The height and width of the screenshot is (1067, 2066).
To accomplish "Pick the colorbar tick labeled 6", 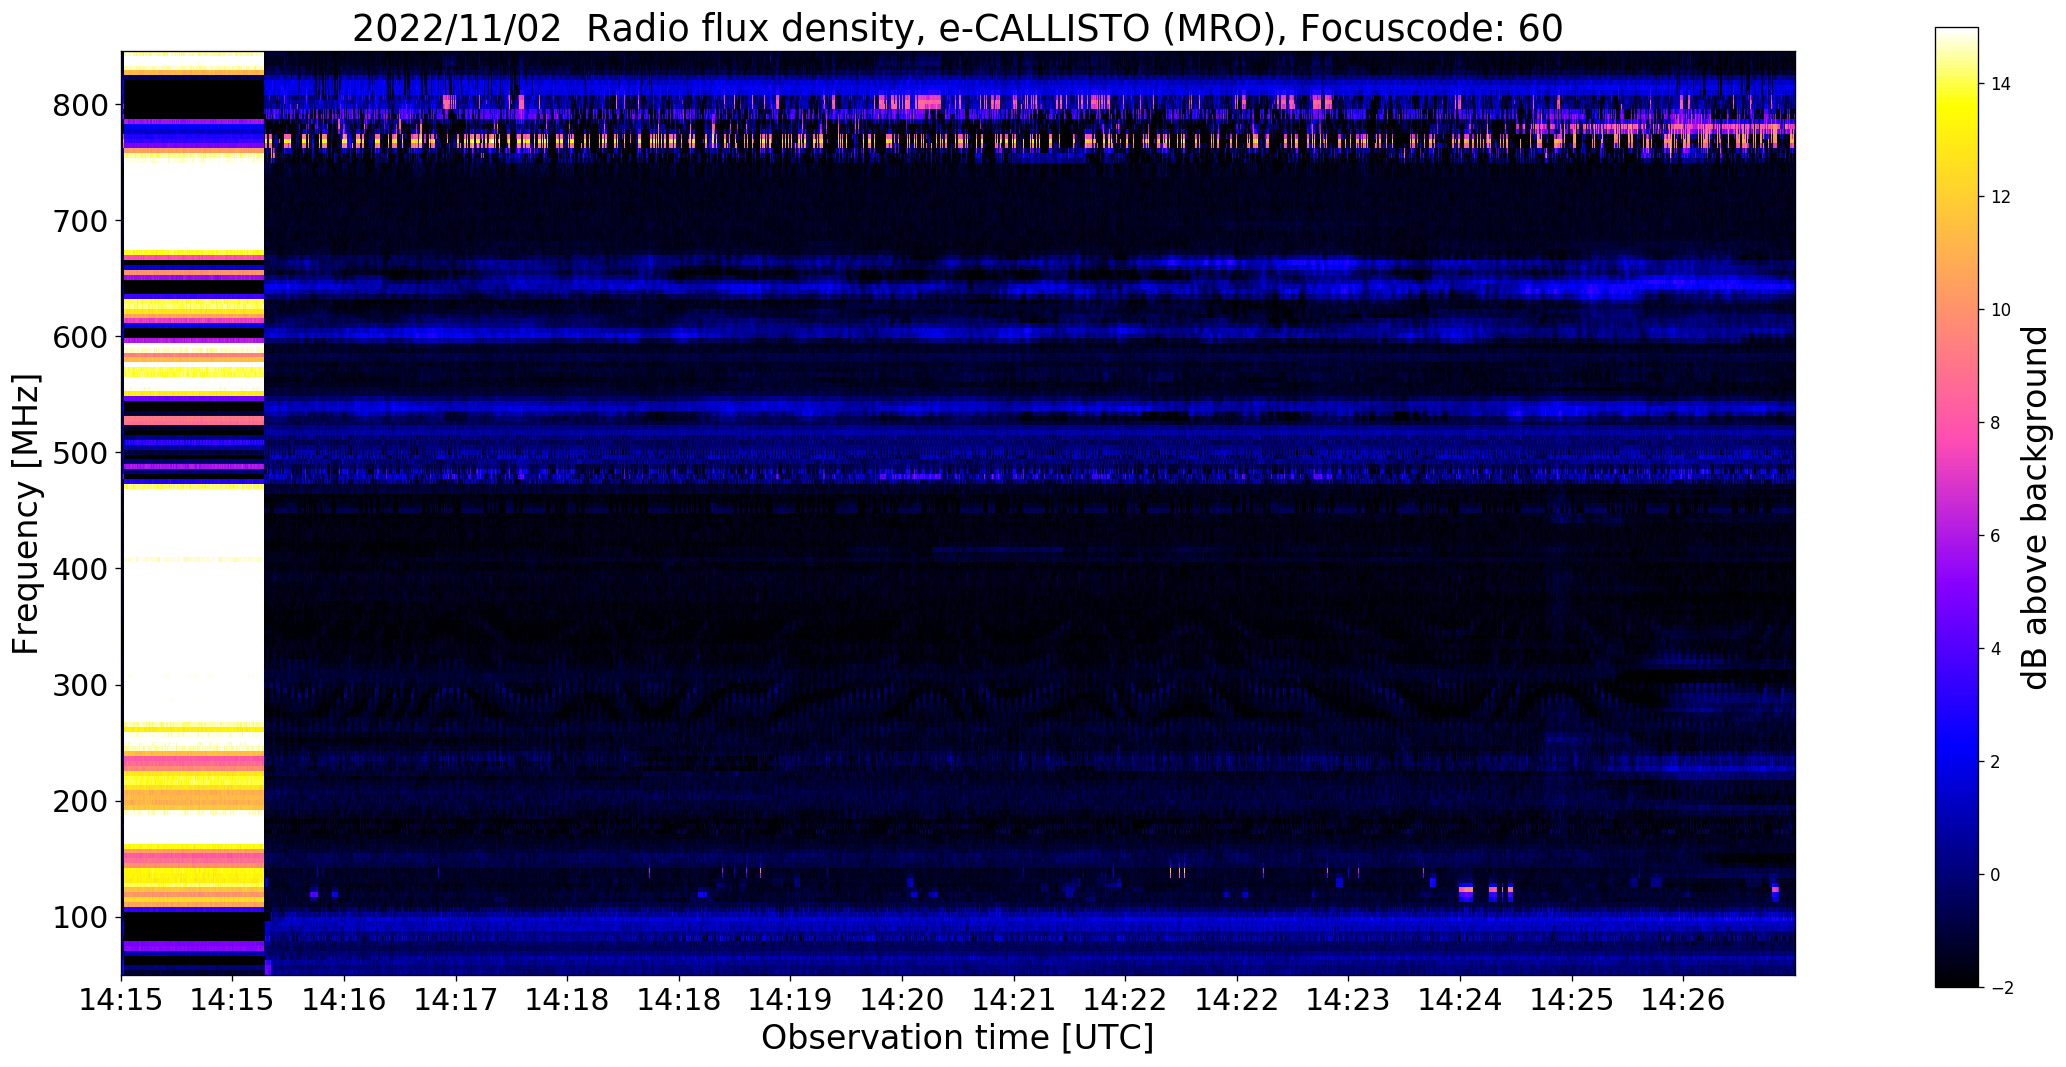I will tap(1995, 536).
